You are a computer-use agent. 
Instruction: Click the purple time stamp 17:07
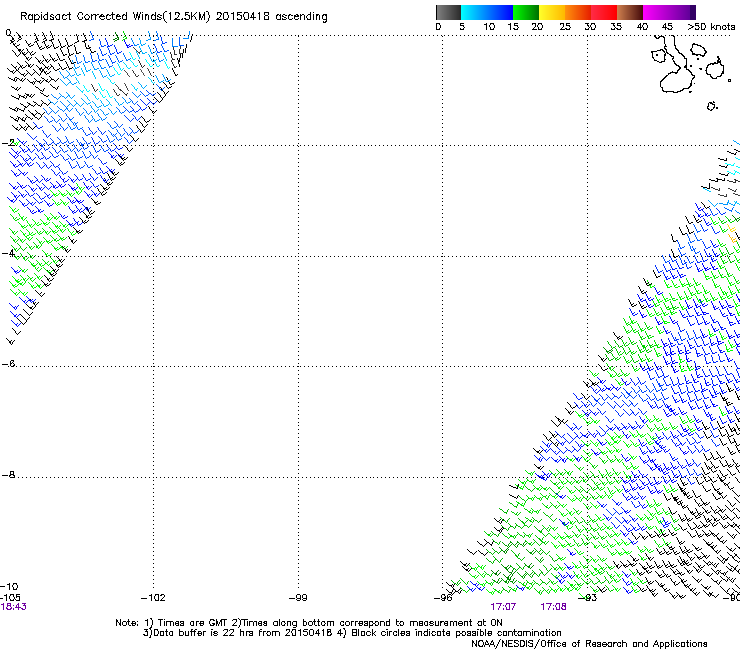click(x=503, y=607)
